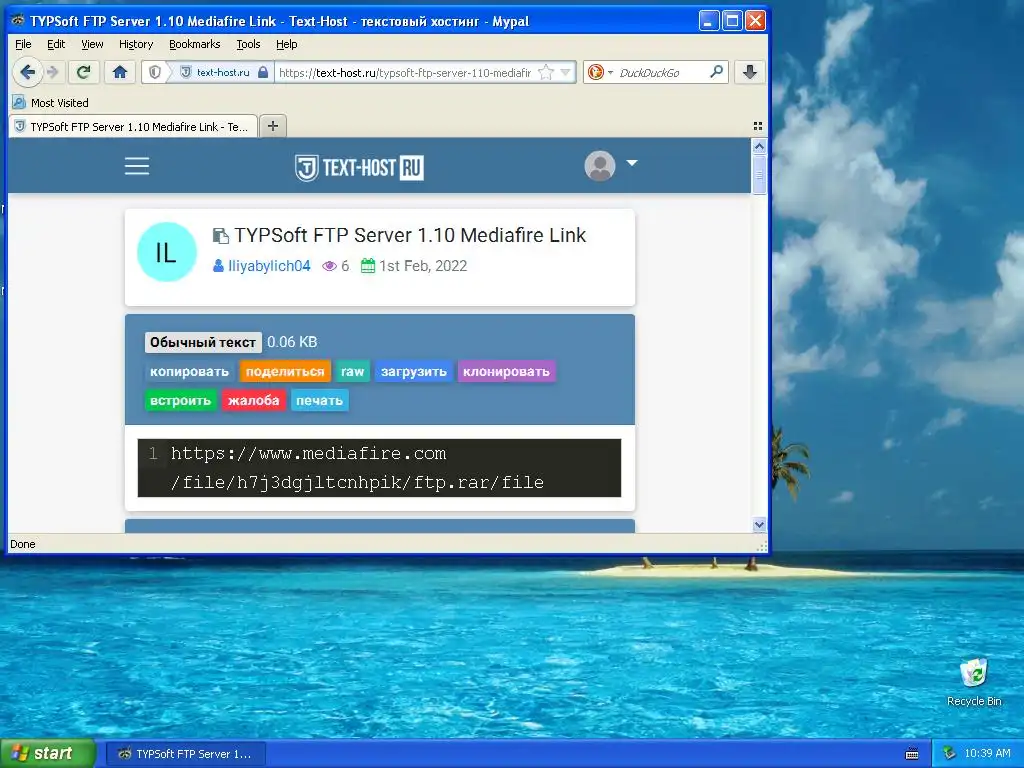Click the загрузить download button
Image resolution: width=1024 pixels, height=768 pixels.
click(x=413, y=372)
